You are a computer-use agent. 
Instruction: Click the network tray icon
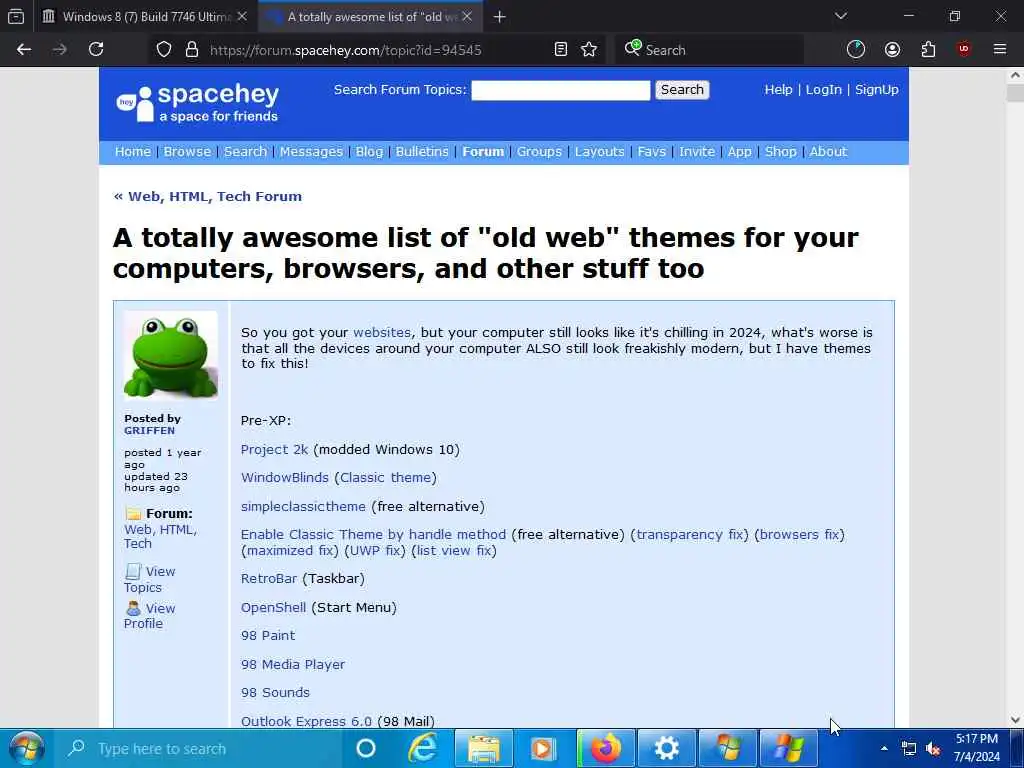click(x=908, y=748)
